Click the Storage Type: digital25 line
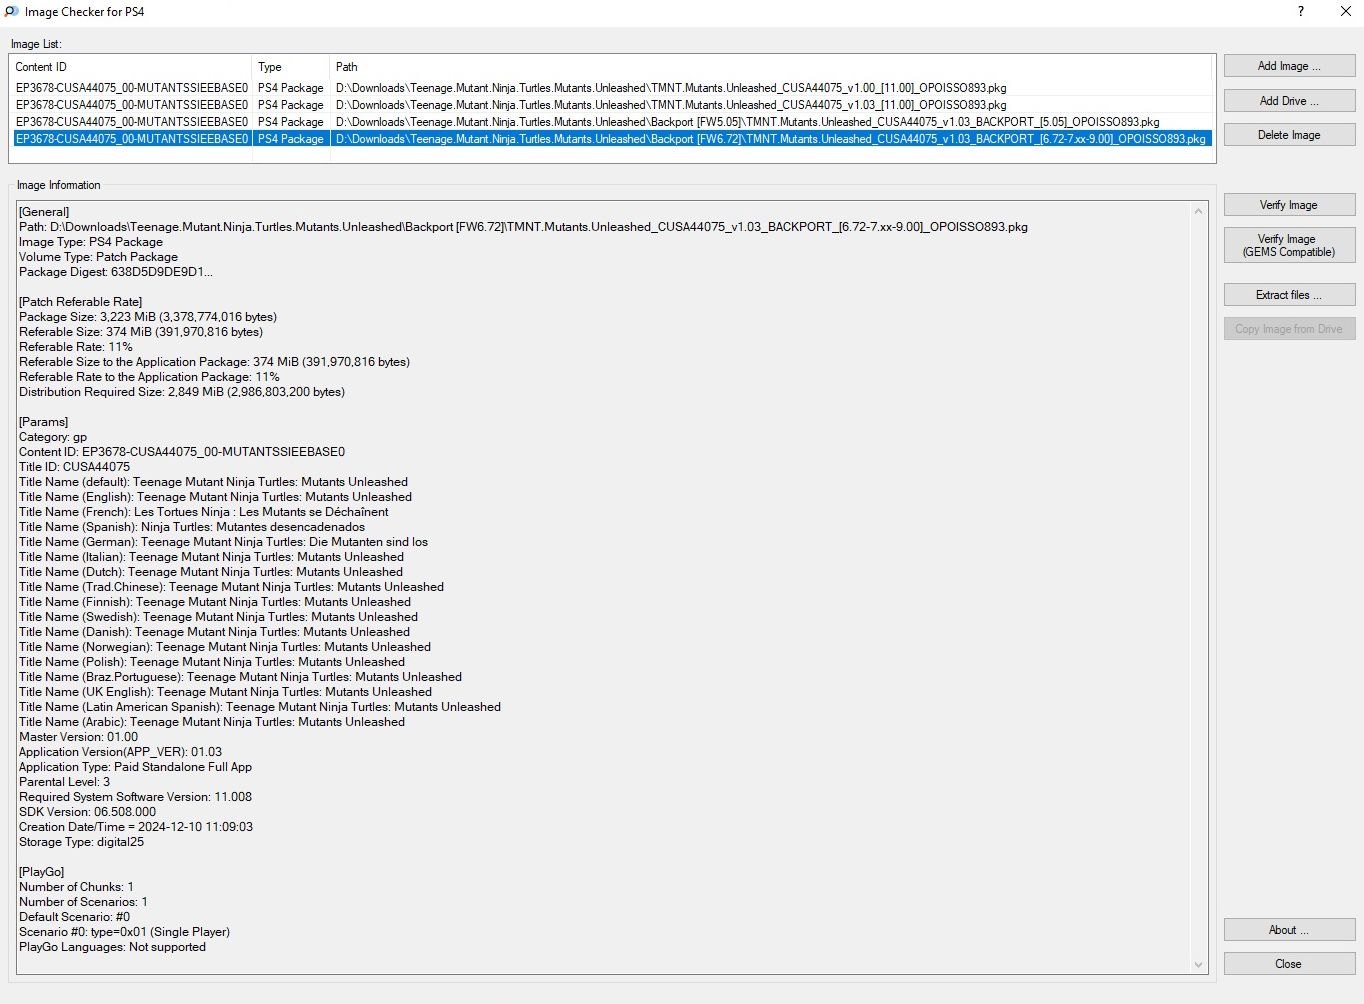 coord(82,842)
